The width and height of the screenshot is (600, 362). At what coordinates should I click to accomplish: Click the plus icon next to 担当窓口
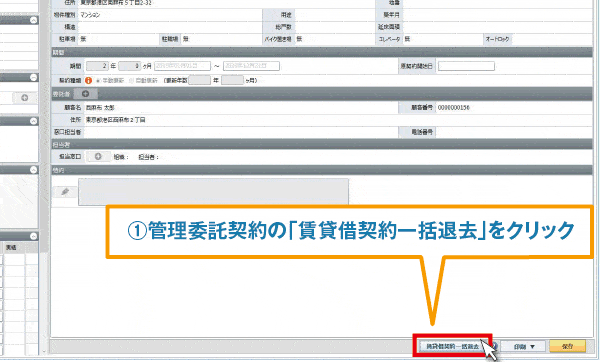[98, 157]
